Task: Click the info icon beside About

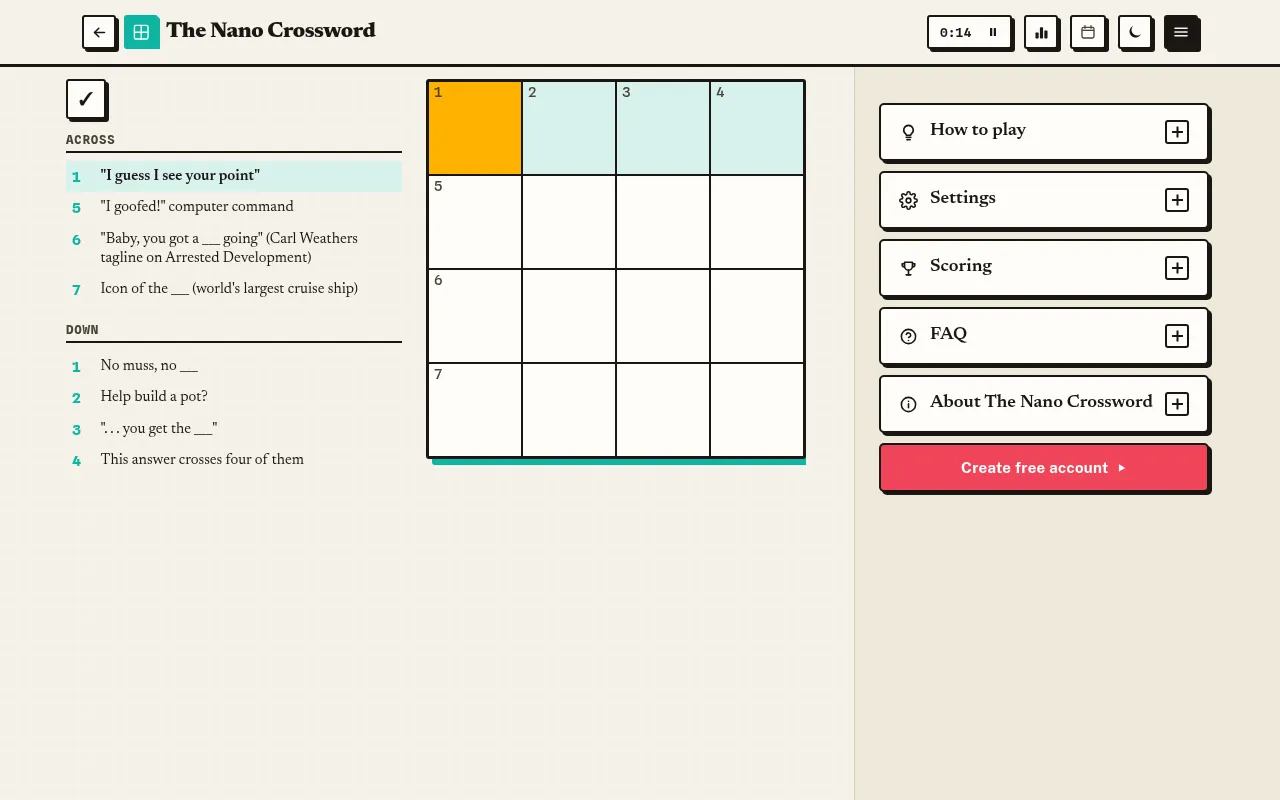Action: (x=908, y=404)
